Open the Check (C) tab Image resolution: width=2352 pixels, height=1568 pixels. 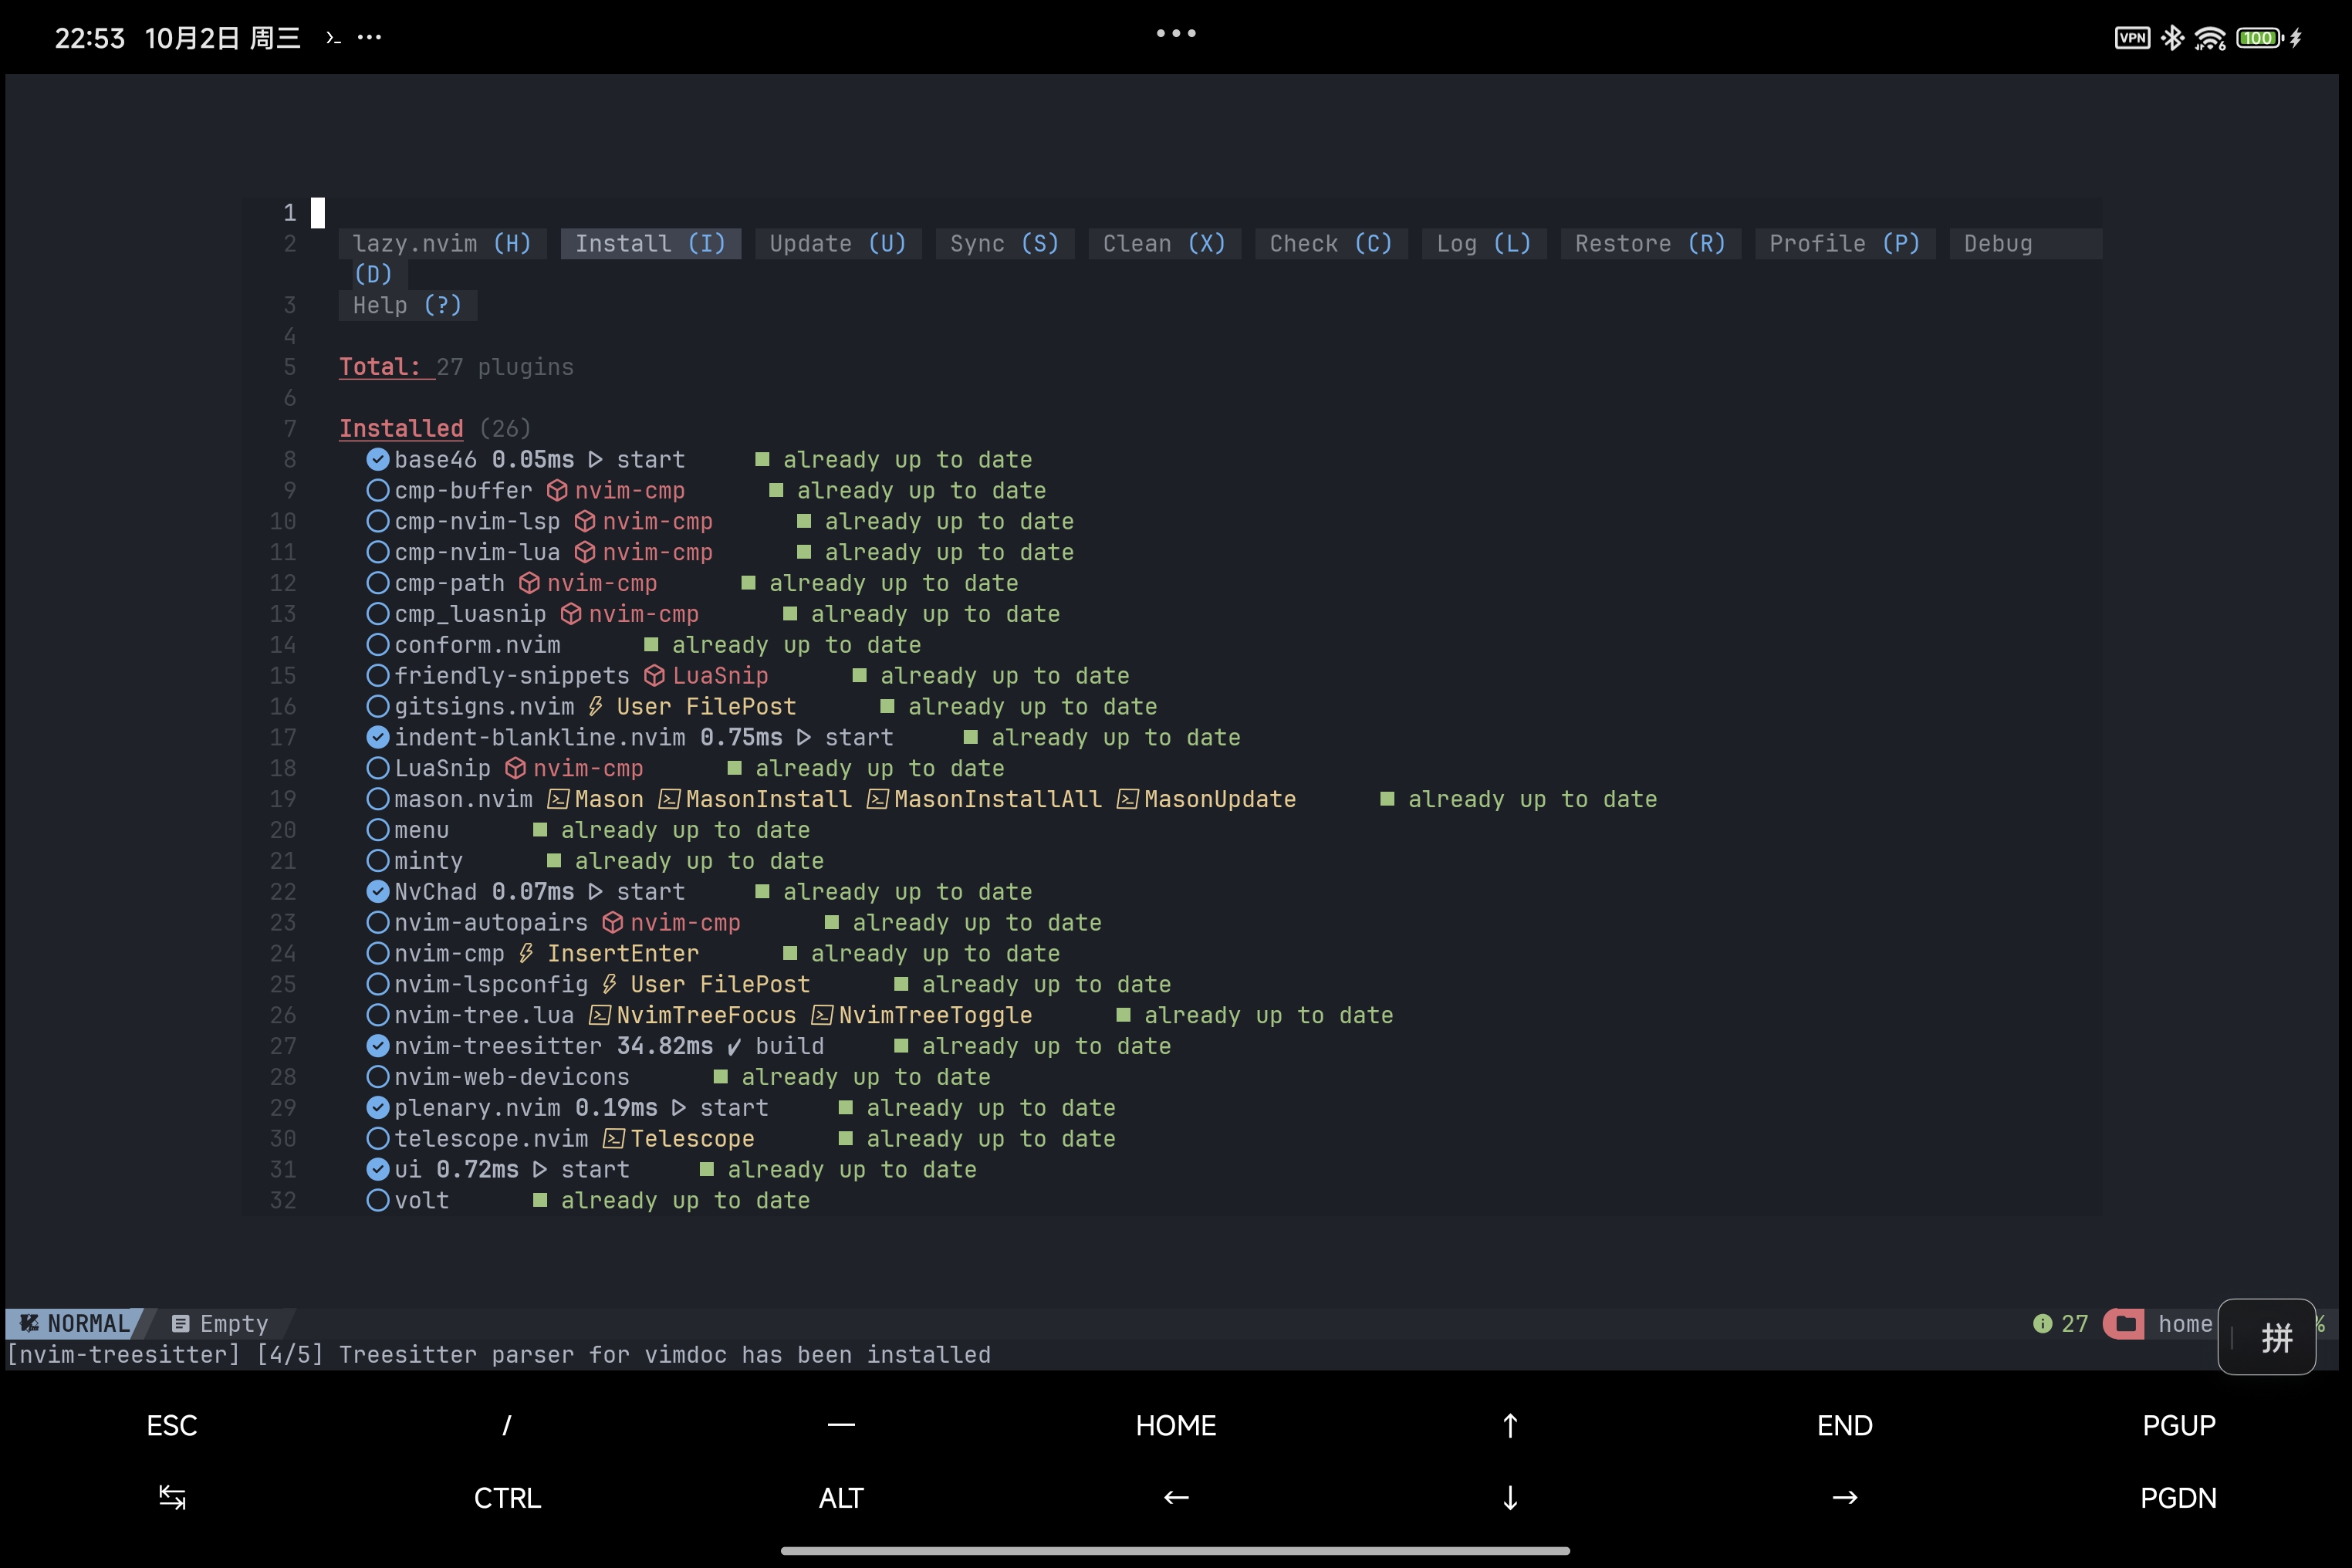1331,243
